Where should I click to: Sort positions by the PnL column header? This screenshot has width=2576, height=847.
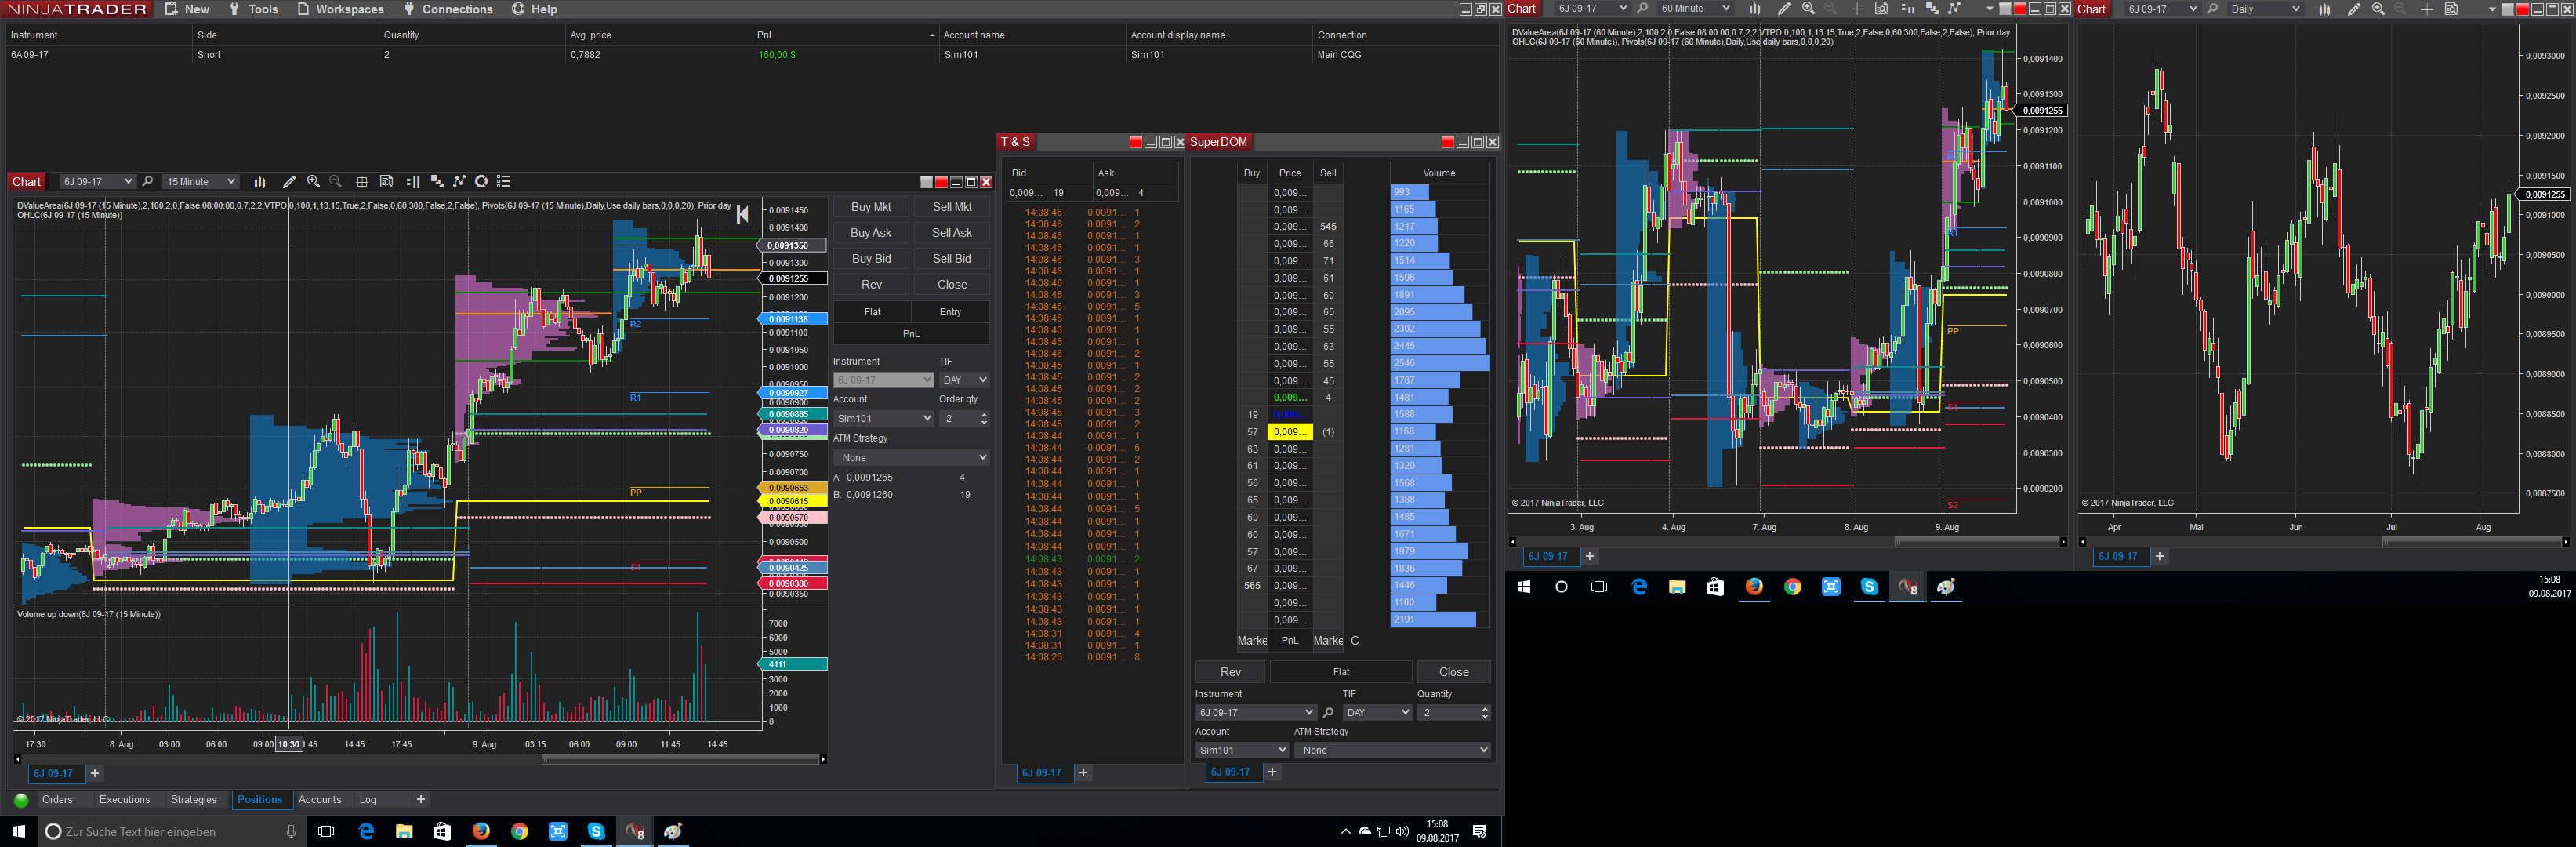(x=846, y=35)
